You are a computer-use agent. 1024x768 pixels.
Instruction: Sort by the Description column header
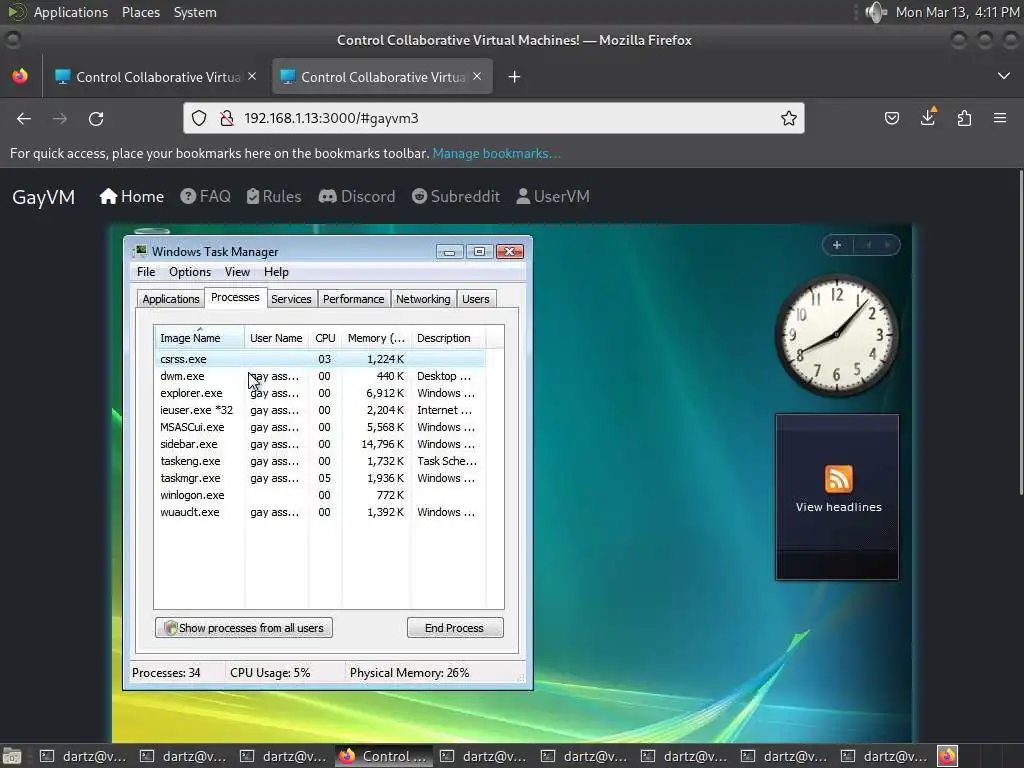pyautogui.click(x=448, y=338)
